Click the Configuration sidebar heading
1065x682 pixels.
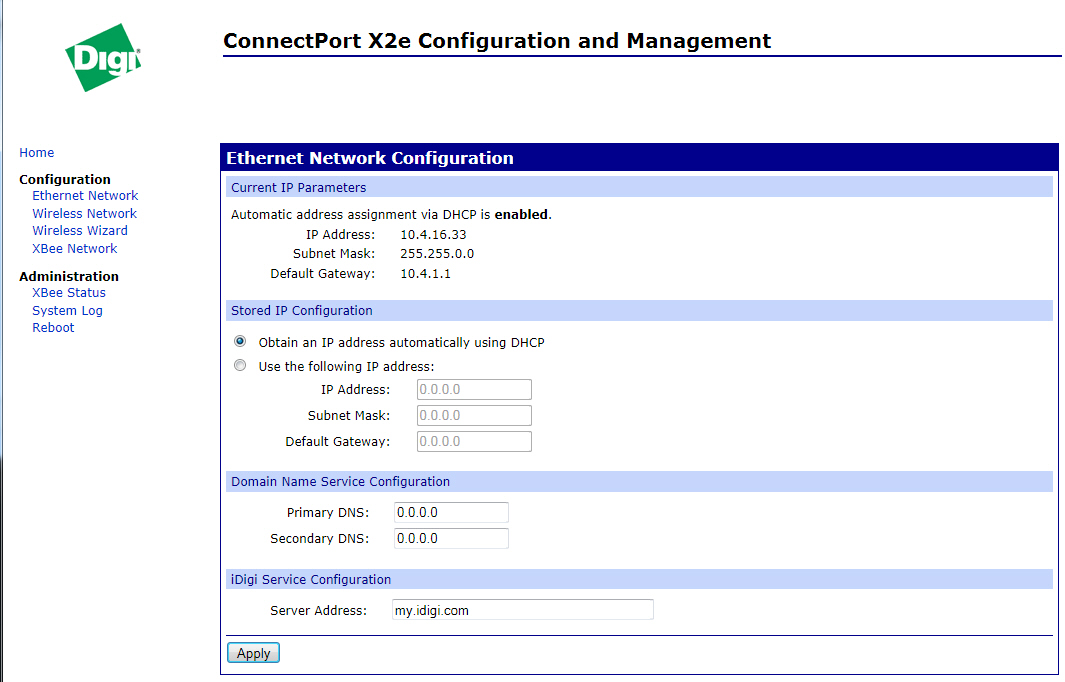pyautogui.click(x=65, y=180)
